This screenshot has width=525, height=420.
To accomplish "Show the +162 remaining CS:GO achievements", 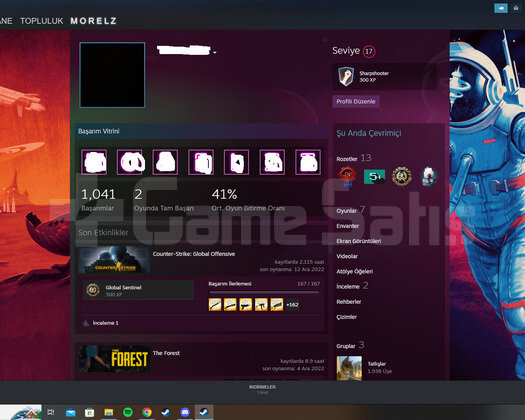I will click(x=292, y=305).
